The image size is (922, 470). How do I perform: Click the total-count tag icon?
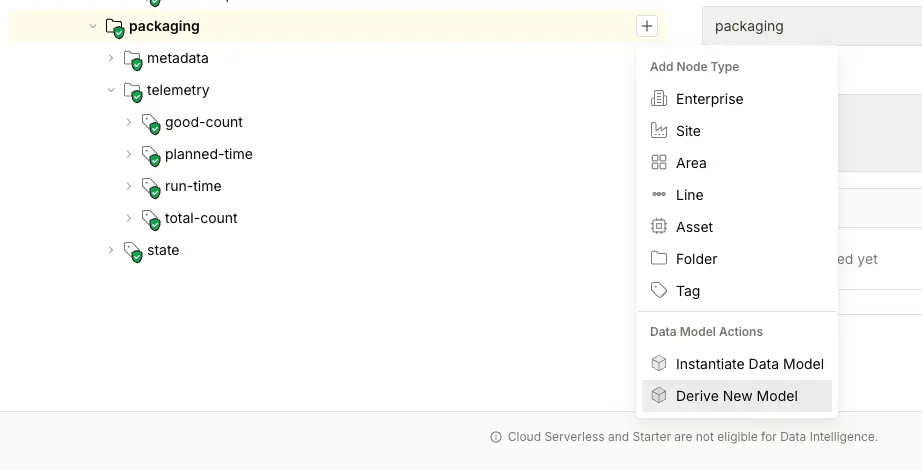pos(151,219)
